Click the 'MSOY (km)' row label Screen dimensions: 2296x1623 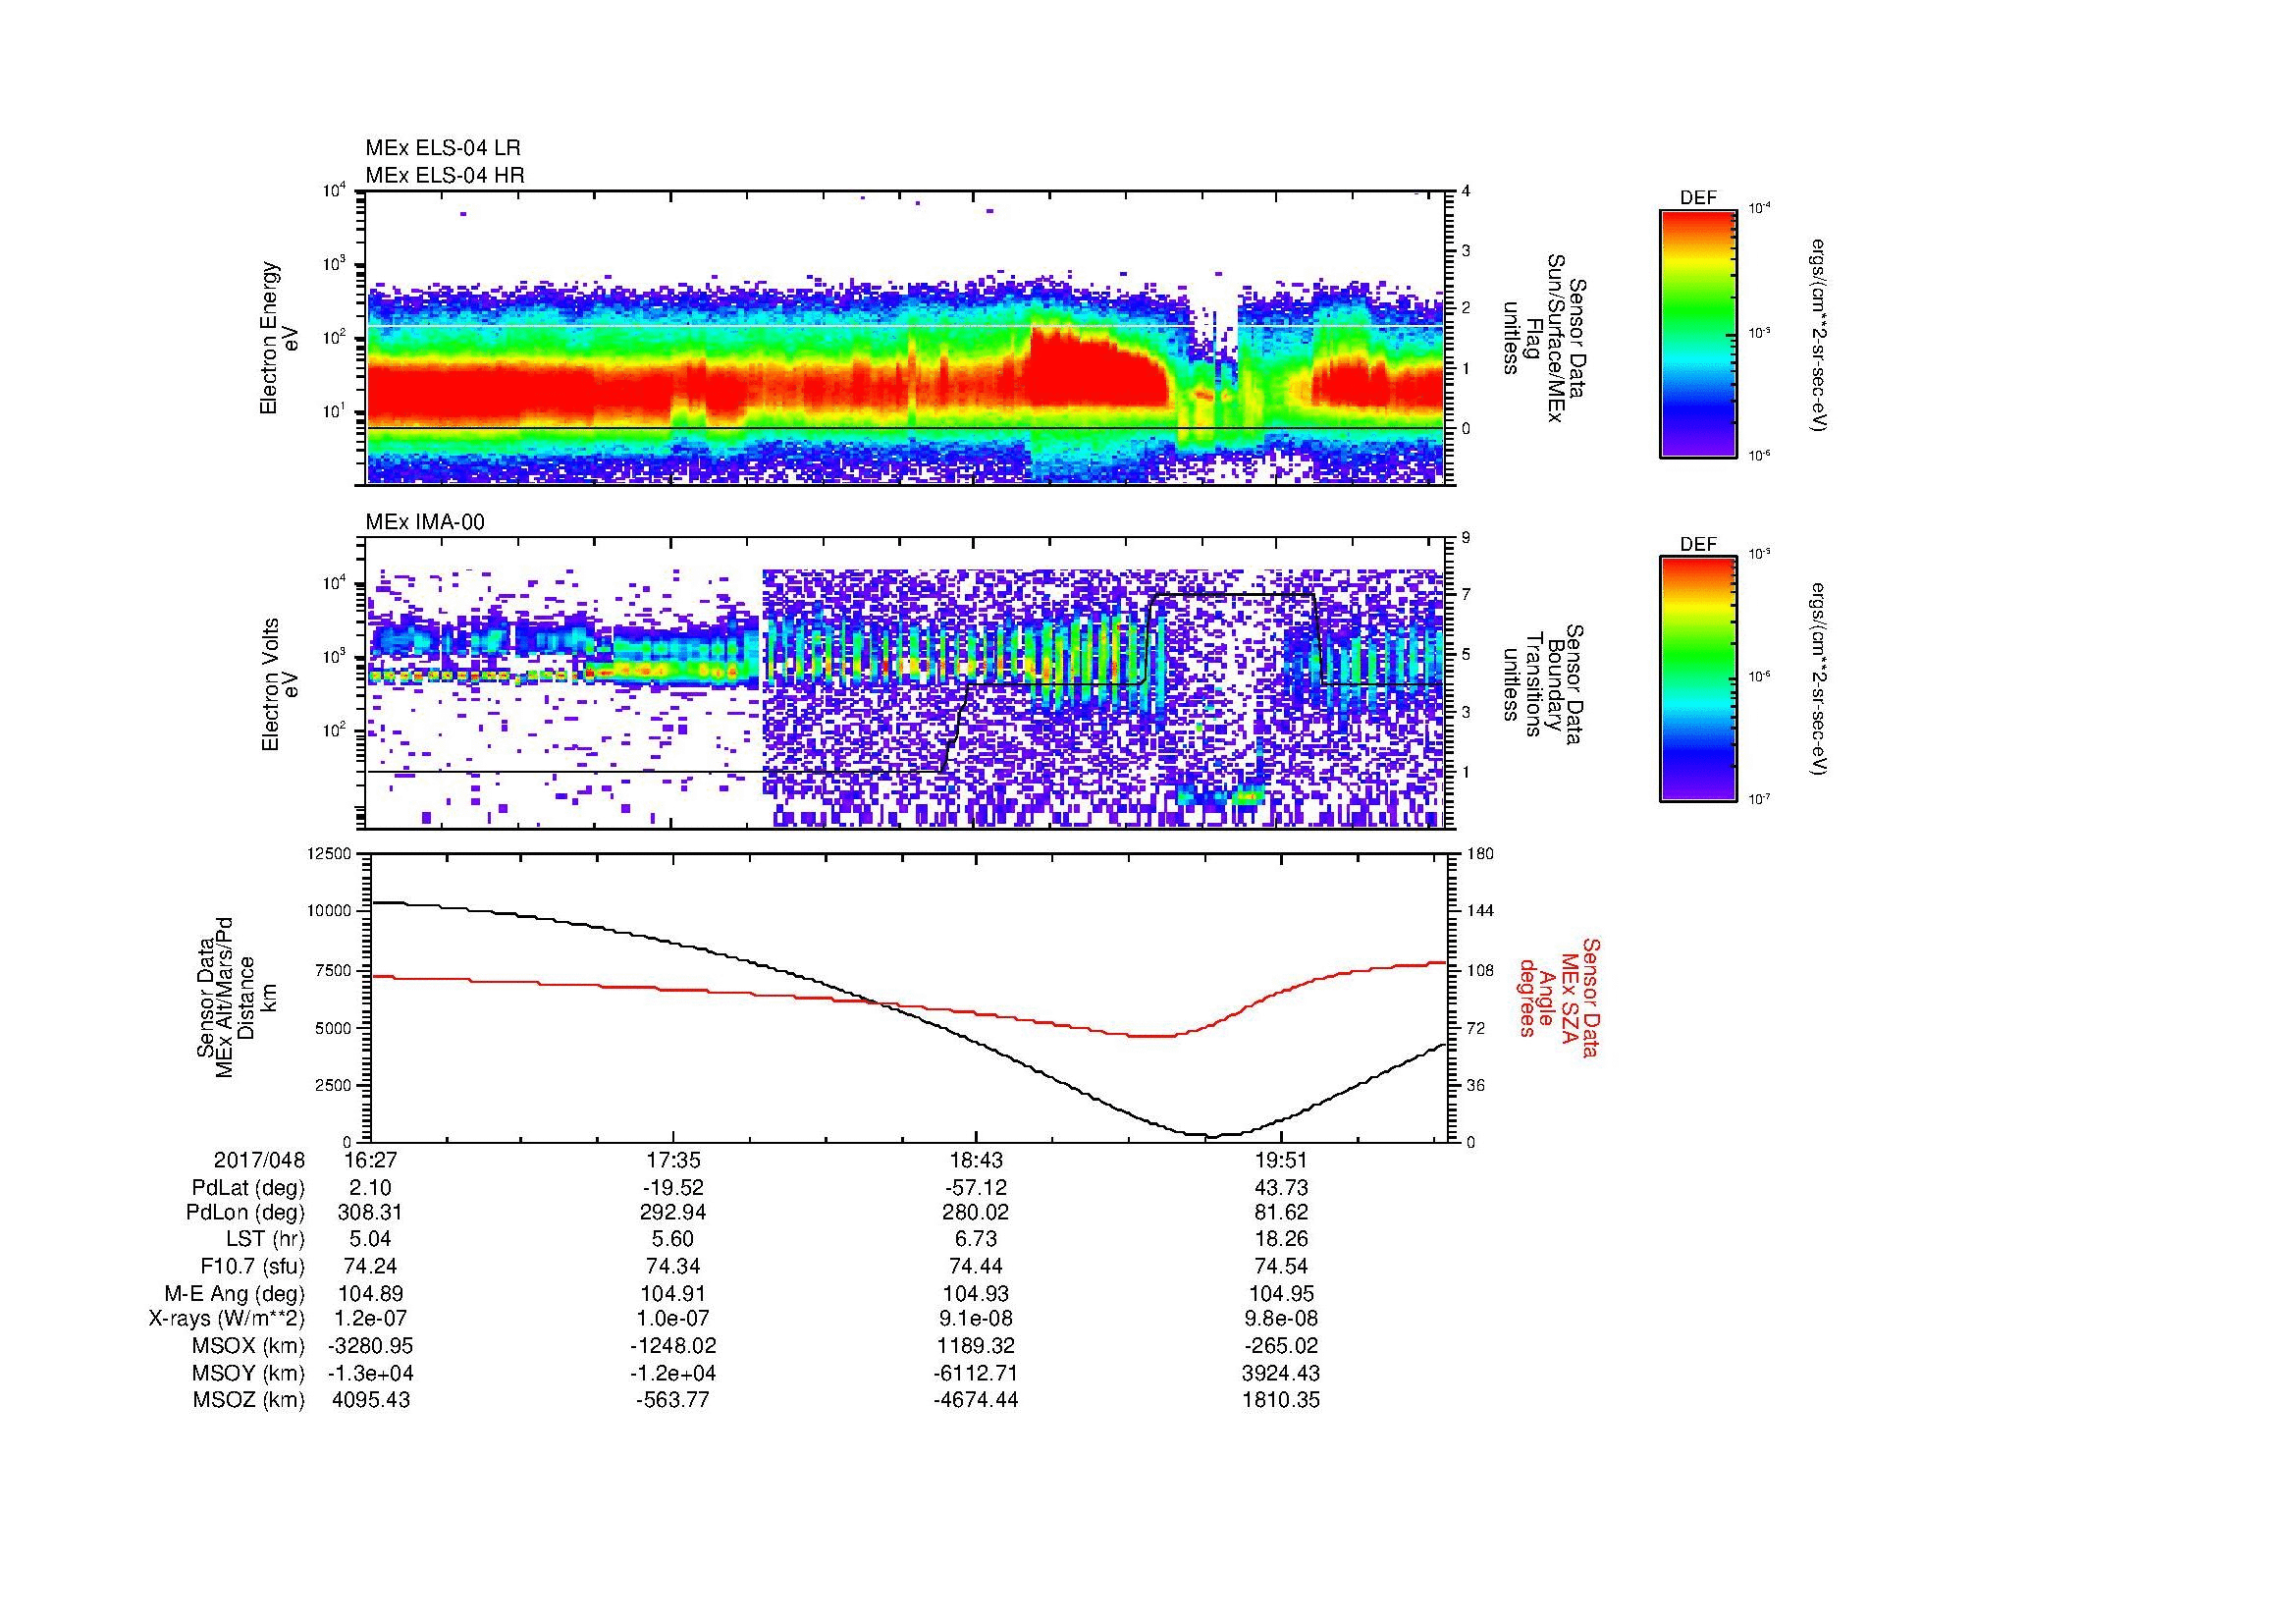(248, 1373)
